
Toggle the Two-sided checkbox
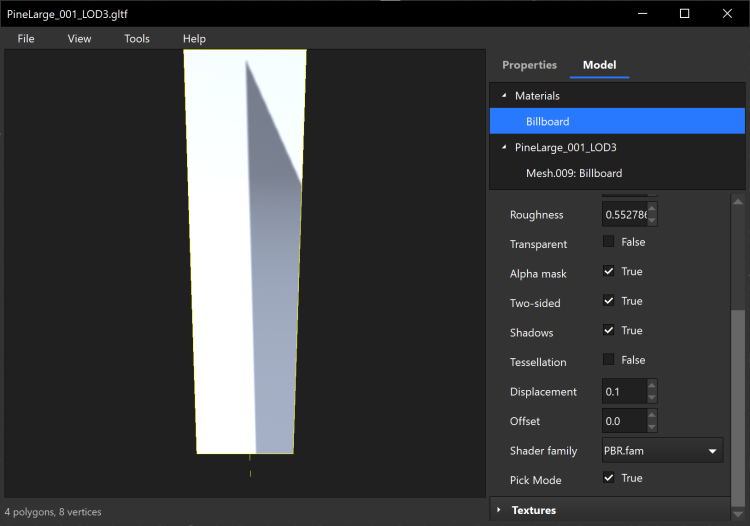(x=609, y=301)
